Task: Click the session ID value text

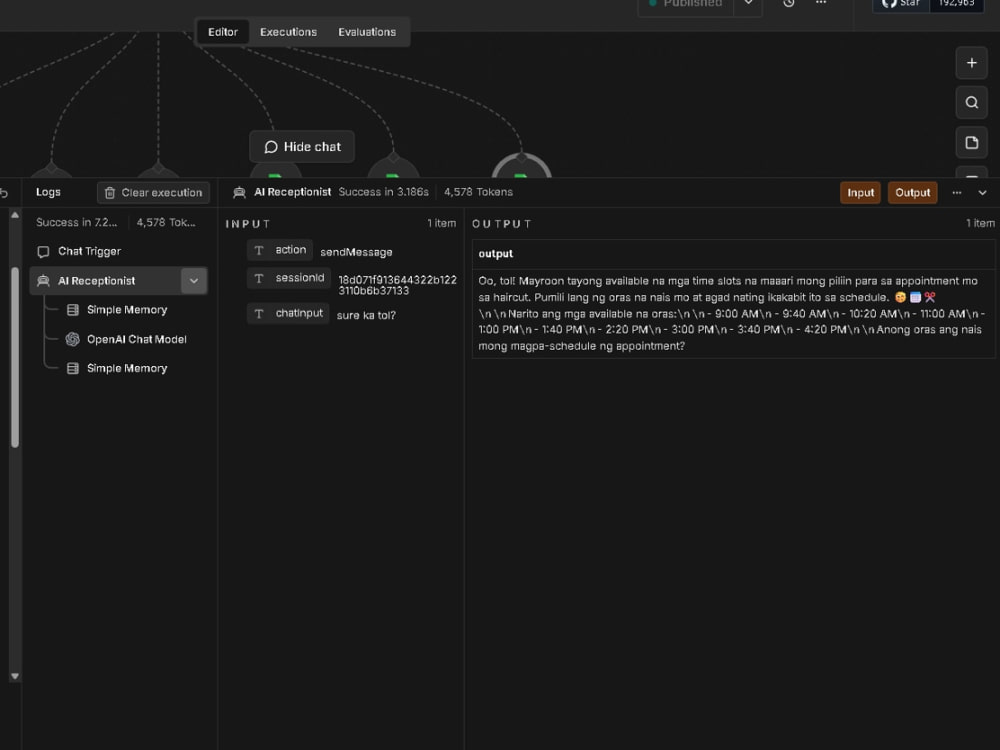Action: pos(397,285)
